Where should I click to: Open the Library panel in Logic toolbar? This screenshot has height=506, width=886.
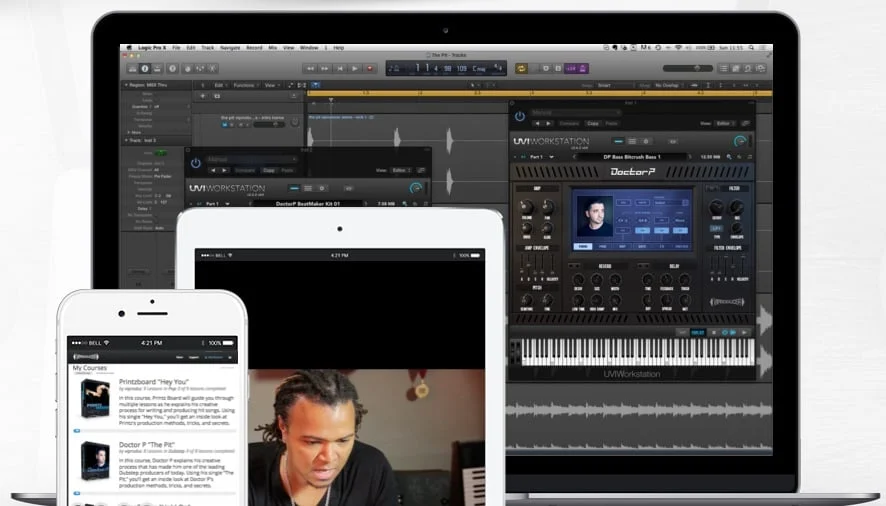(x=132, y=68)
